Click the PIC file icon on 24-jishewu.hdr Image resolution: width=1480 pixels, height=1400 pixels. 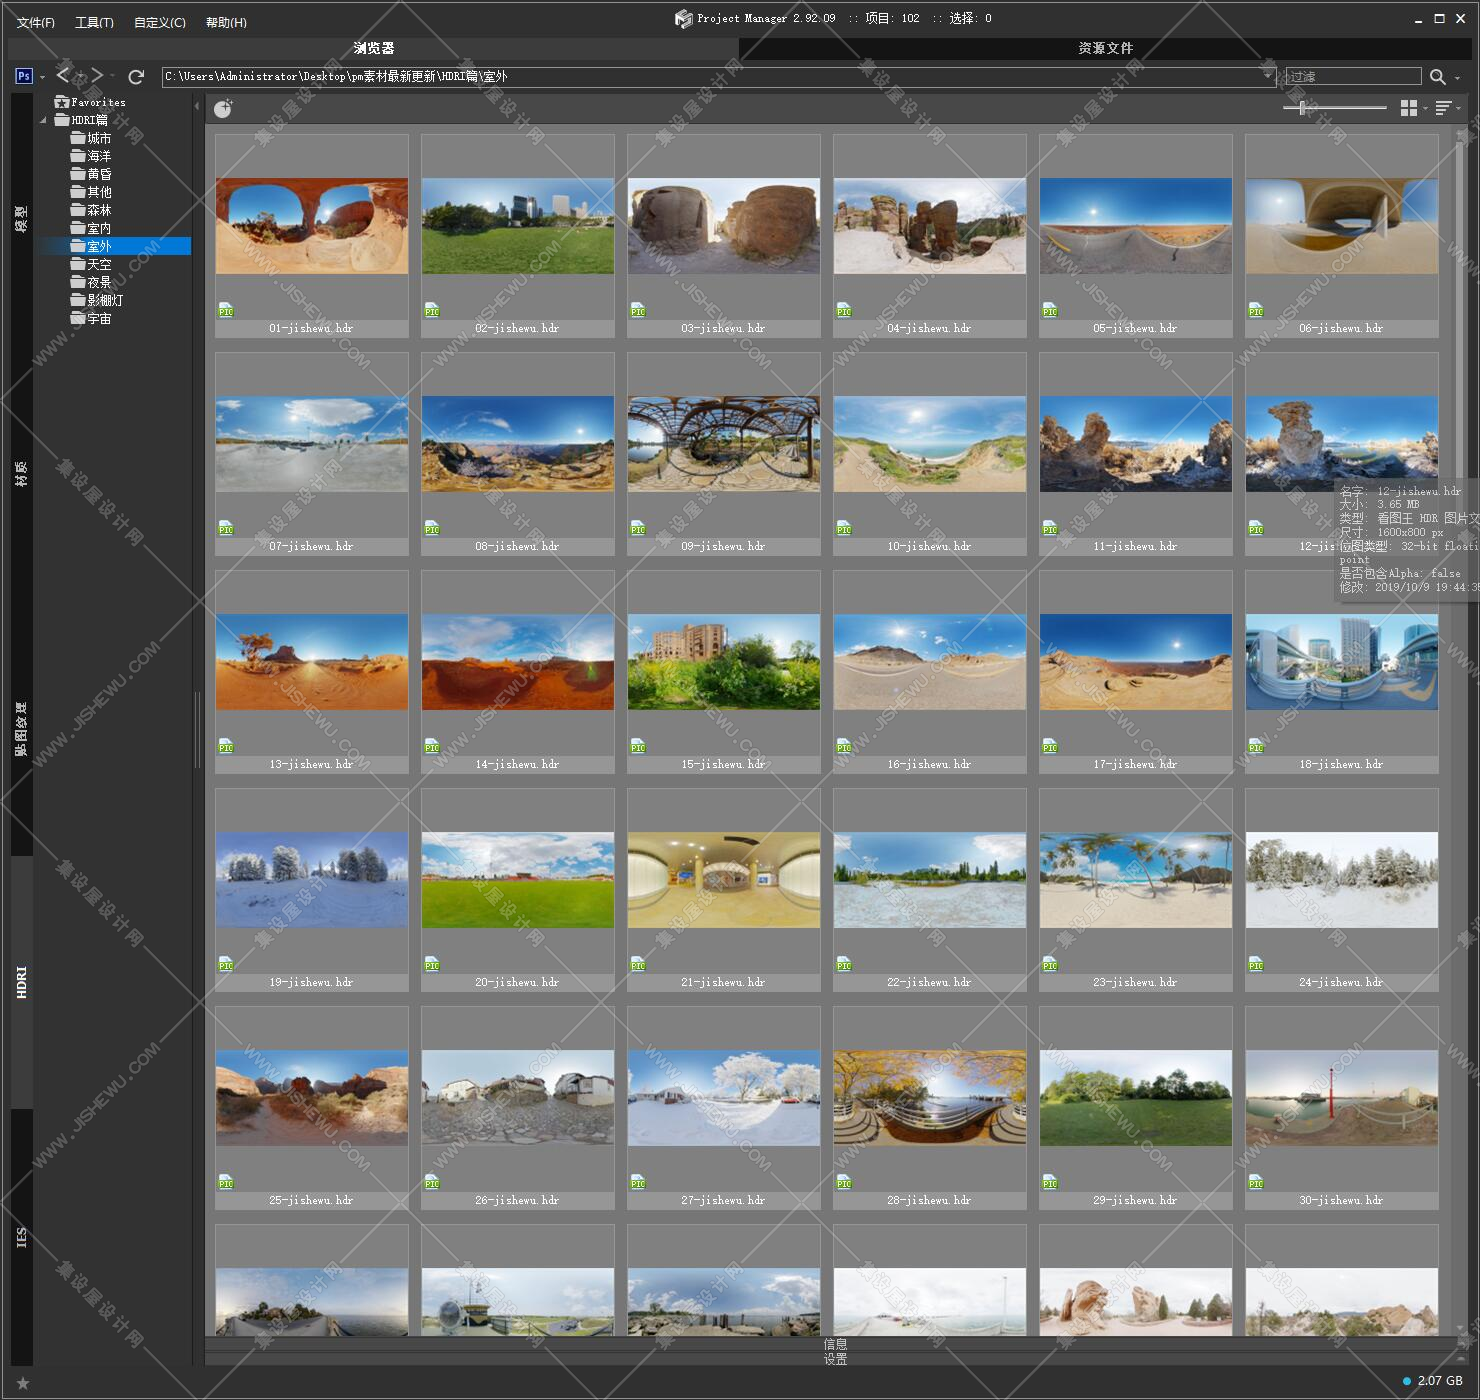[x=1256, y=965]
